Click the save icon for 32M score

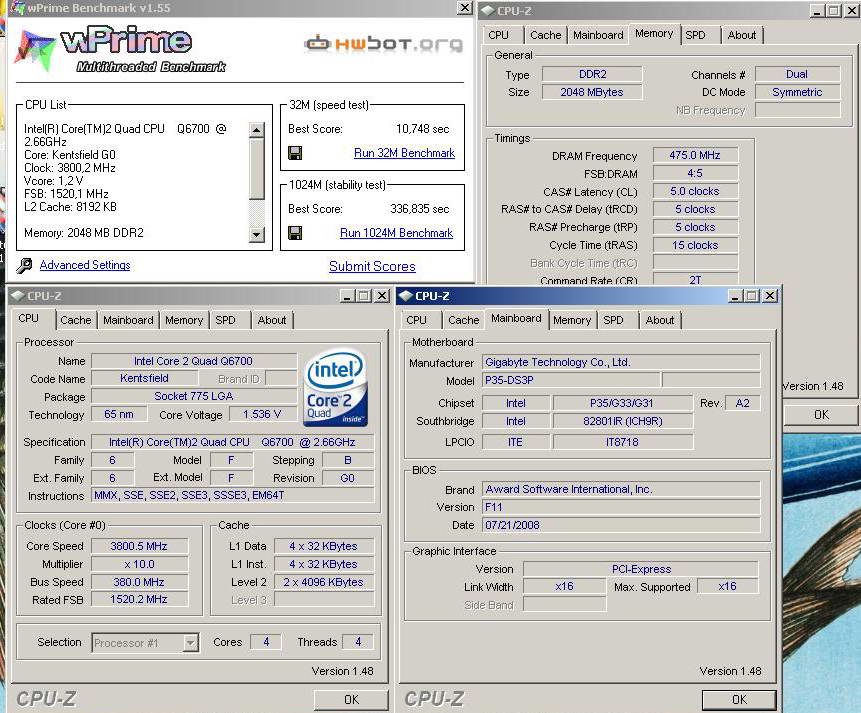tap(295, 153)
